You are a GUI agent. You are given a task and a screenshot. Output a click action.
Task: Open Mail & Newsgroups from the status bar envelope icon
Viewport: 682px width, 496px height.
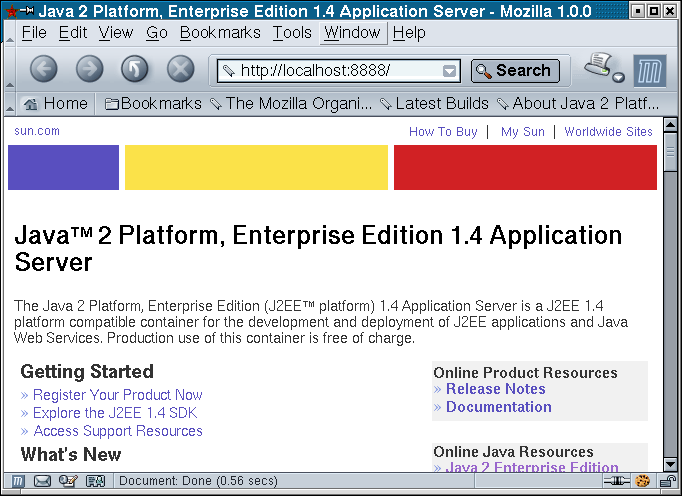click(x=42, y=481)
